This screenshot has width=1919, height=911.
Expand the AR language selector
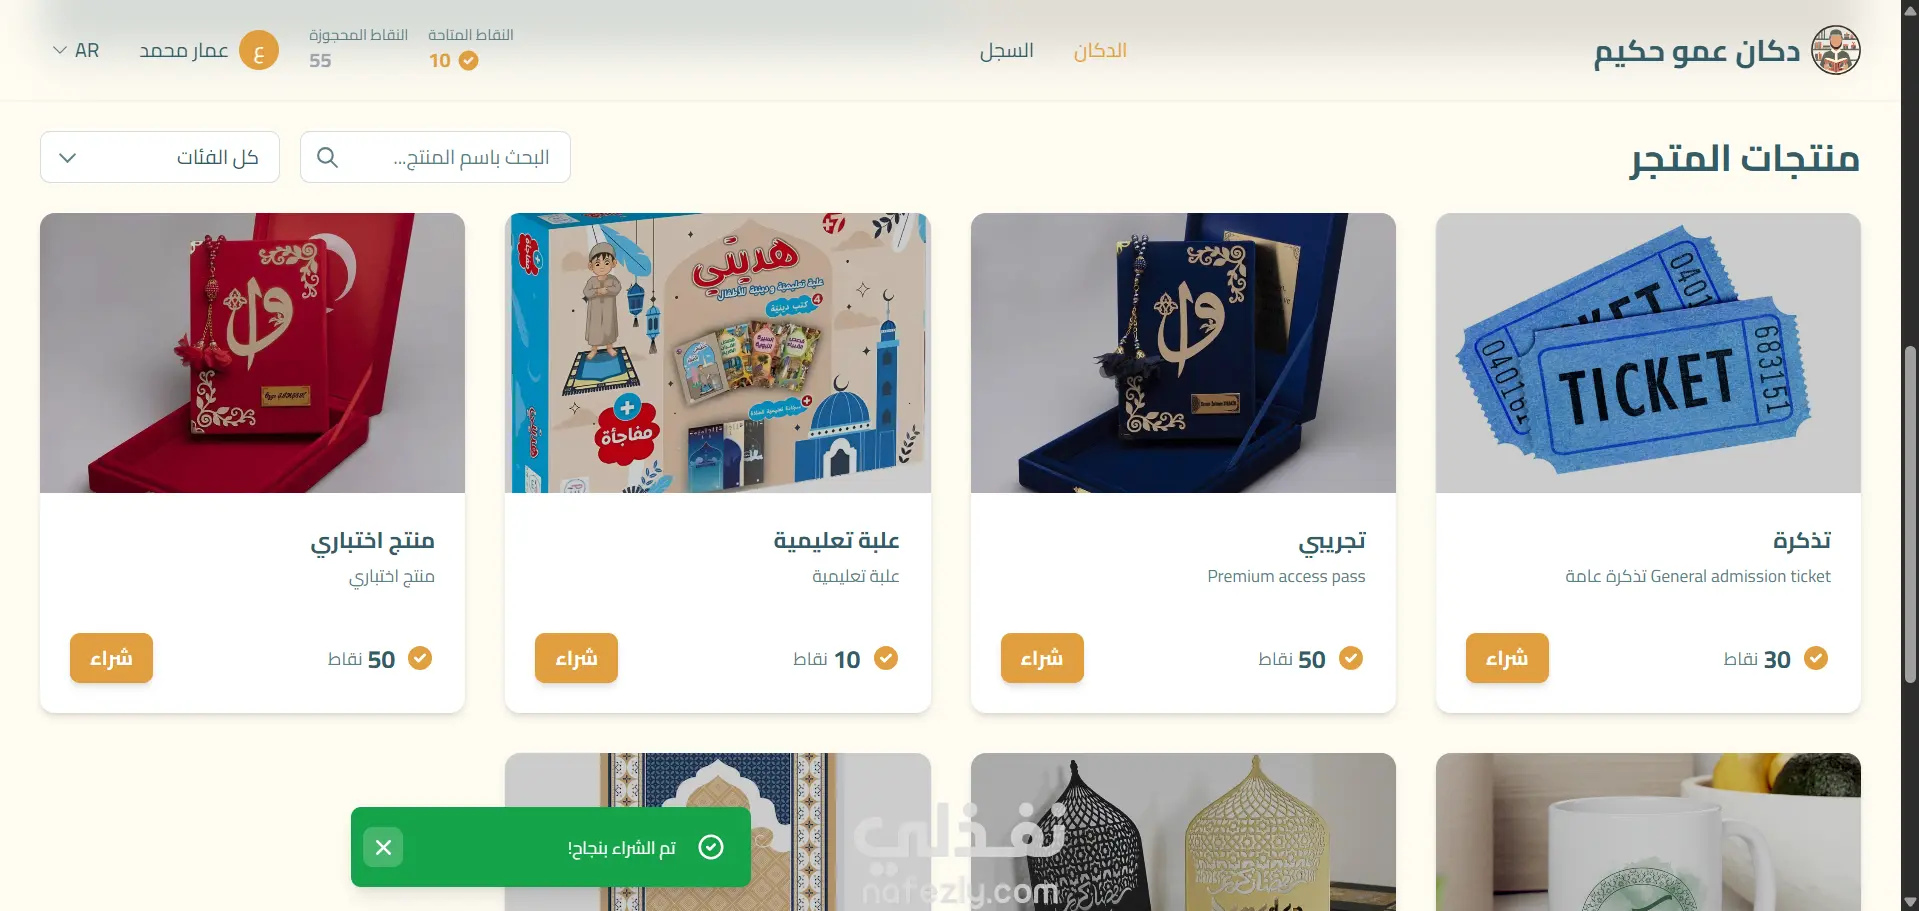coord(76,50)
